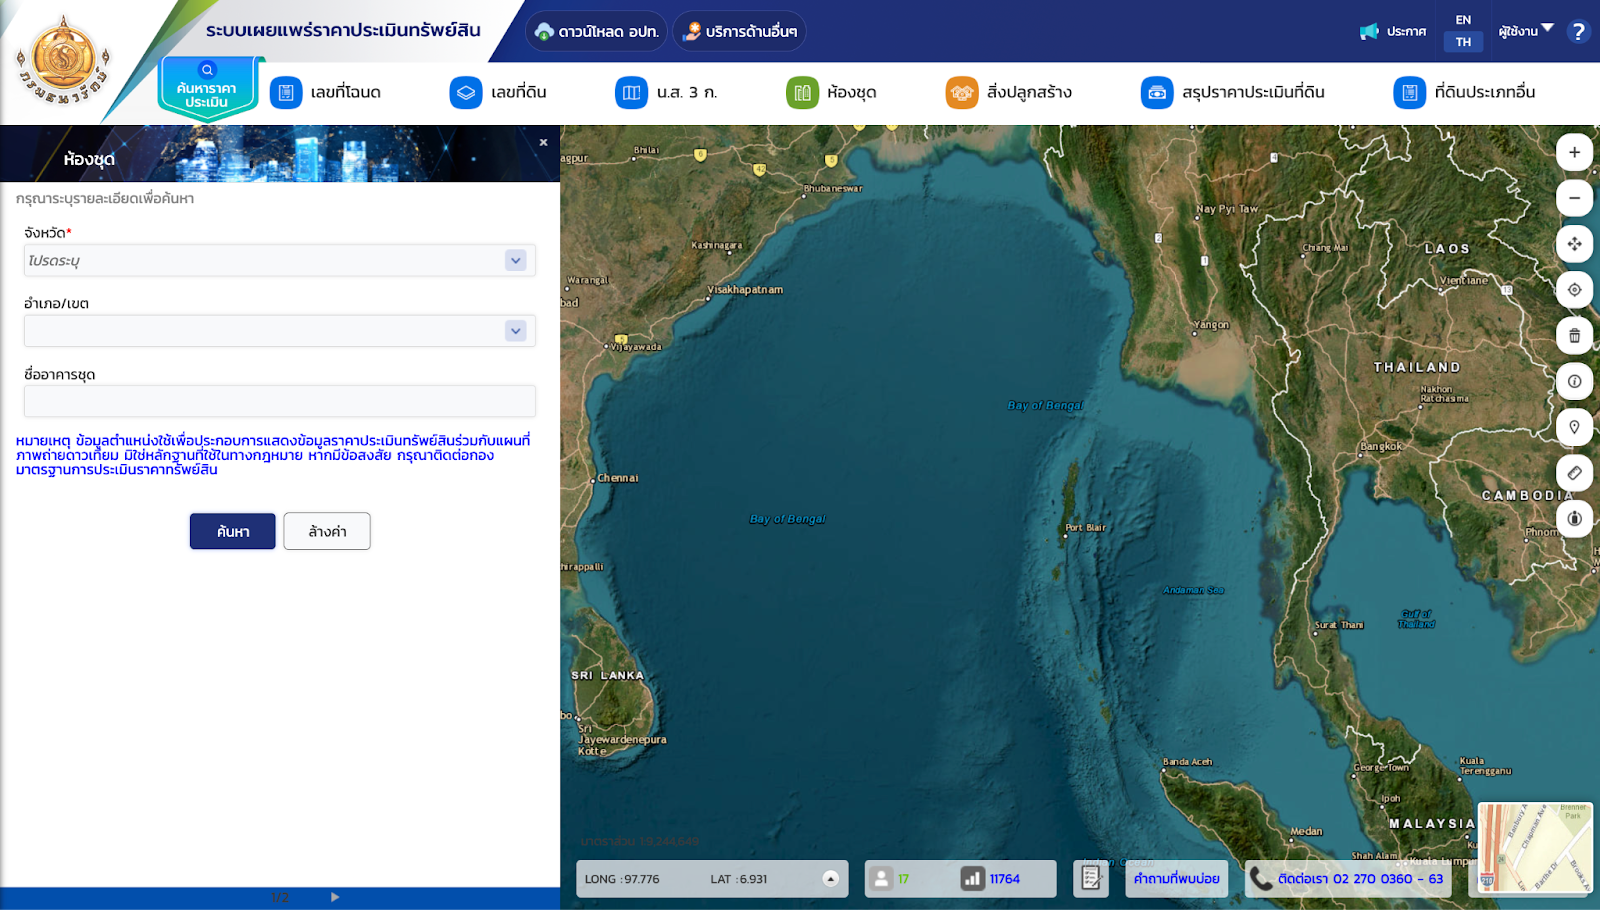The height and width of the screenshot is (910, 1600).
Task: Click the locate my position icon
Action: (x=1574, y=290)
